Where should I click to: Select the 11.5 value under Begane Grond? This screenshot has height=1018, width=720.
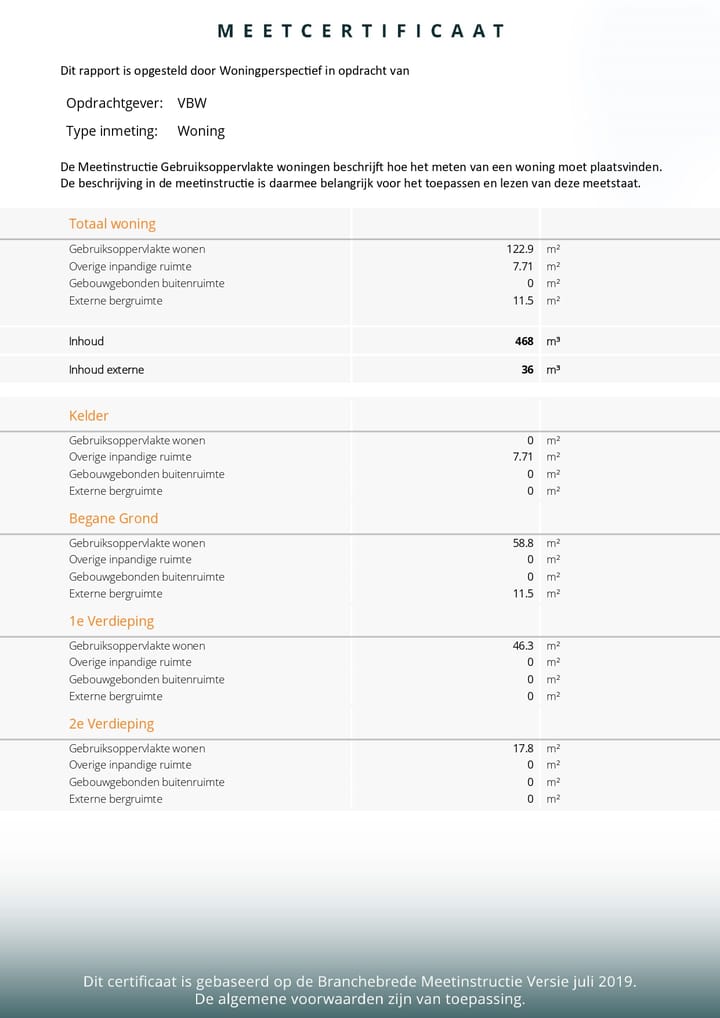[x=523, y=594]
